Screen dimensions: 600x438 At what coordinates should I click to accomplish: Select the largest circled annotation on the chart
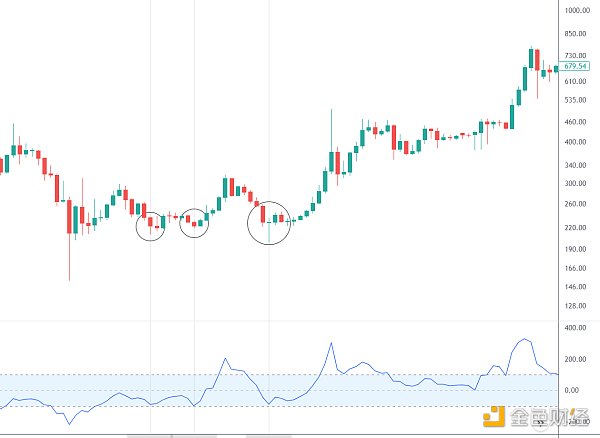[269, 223]
